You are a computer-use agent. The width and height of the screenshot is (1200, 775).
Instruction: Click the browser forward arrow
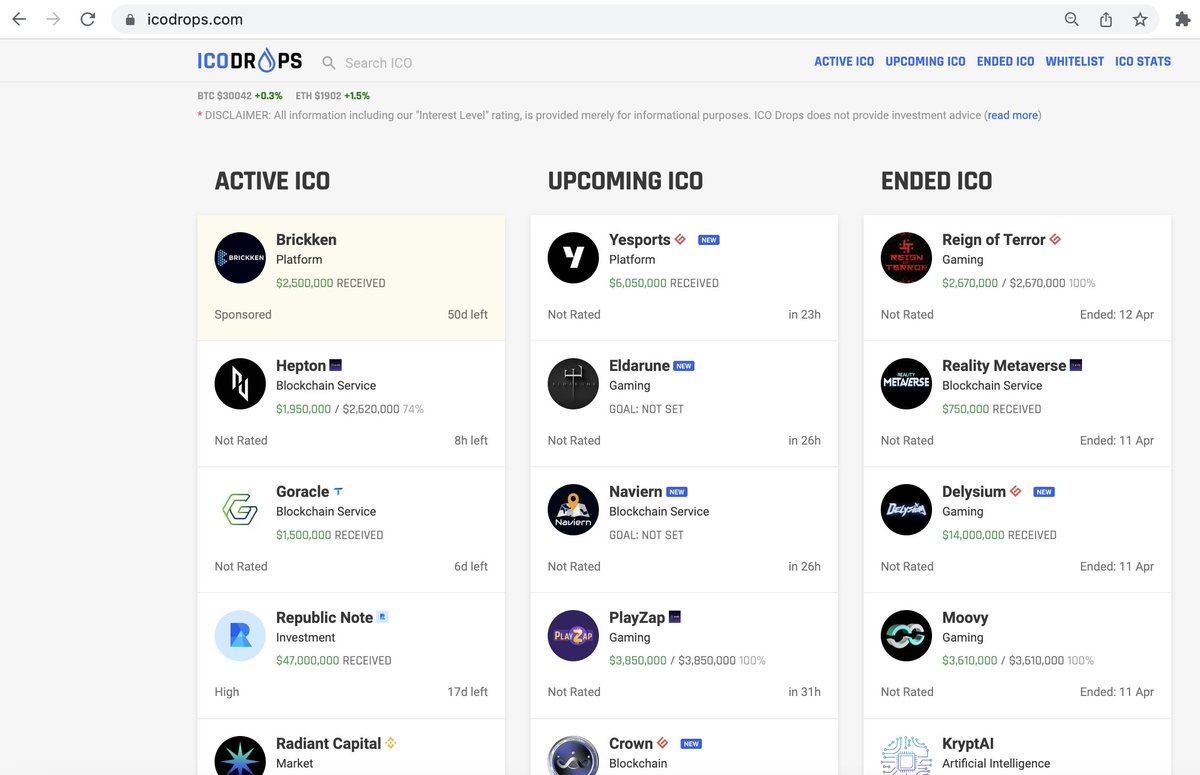coord(53,19)
